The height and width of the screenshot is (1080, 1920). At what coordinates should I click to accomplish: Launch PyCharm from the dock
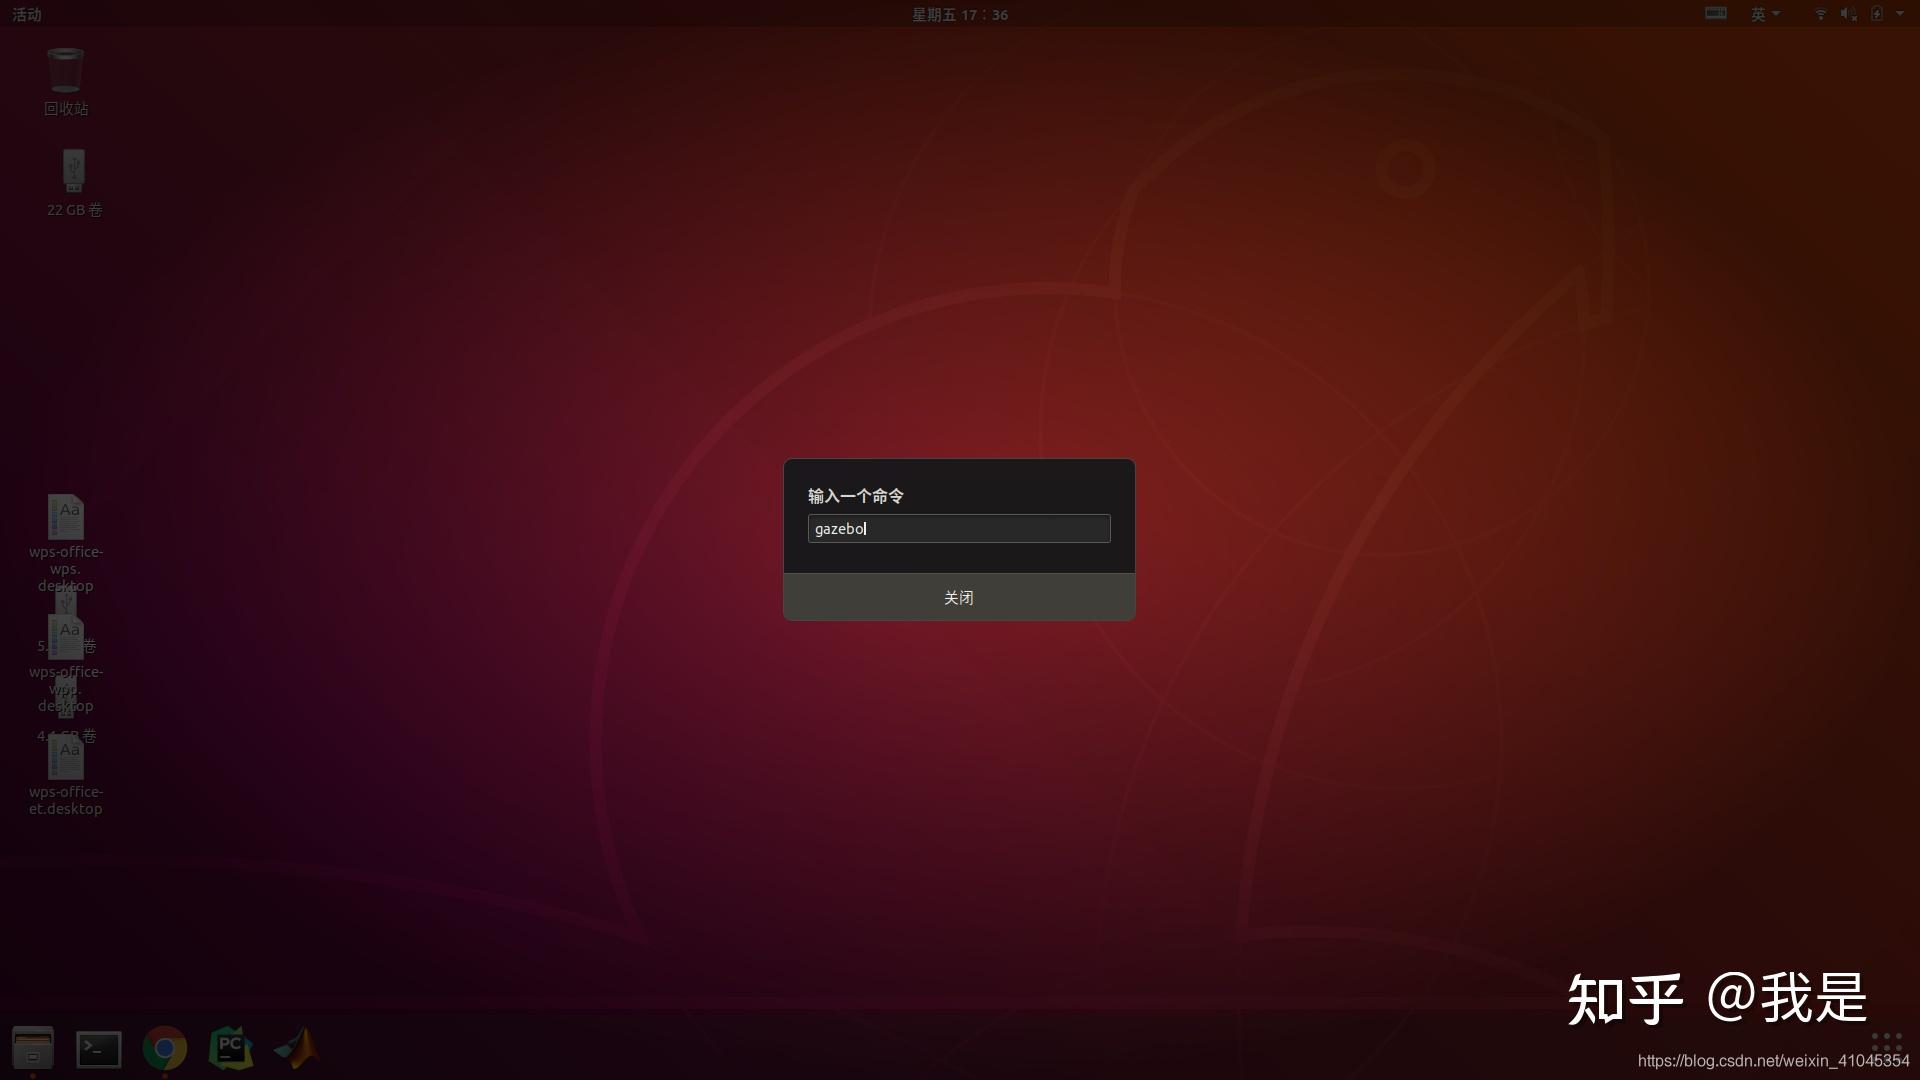(x=231, y=1048)
